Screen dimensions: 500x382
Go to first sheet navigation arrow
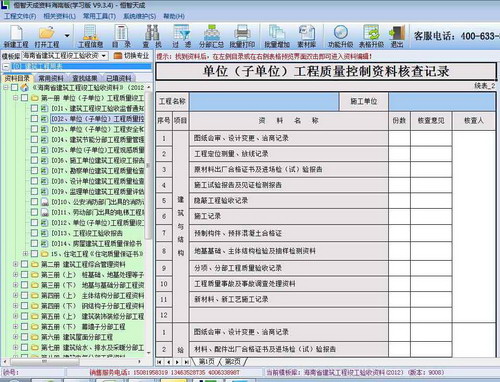(160, 362)
